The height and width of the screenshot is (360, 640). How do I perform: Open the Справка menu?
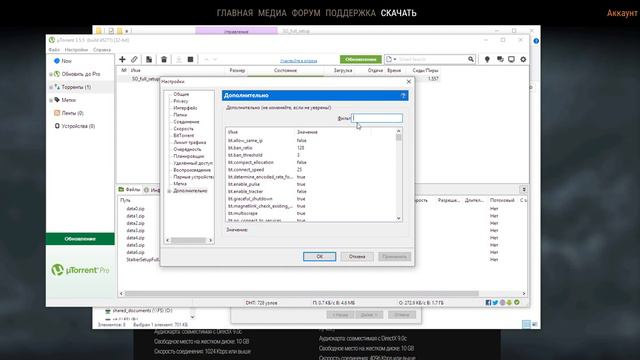(102, 50)
